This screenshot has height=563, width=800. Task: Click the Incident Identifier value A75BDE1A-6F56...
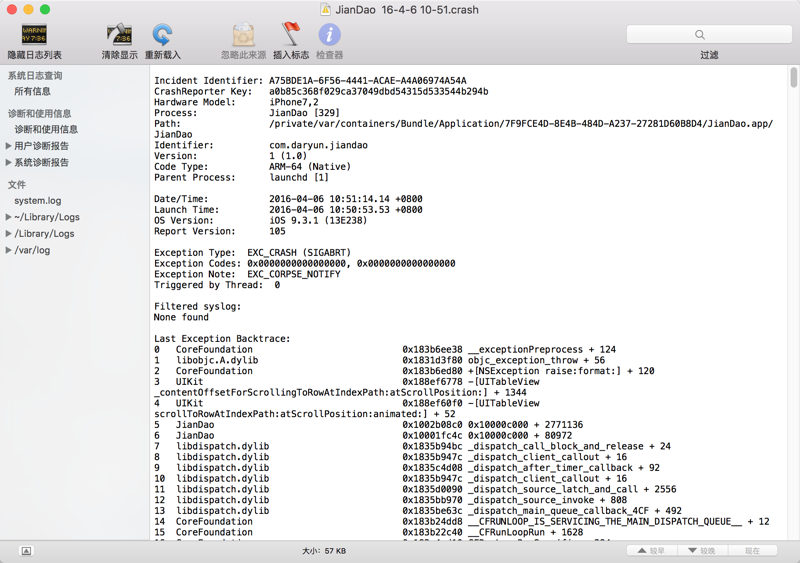(367, 81)
